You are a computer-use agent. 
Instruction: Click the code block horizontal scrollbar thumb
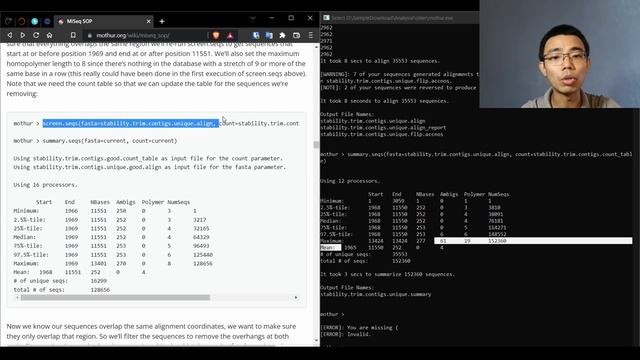(x=115, y=298)
